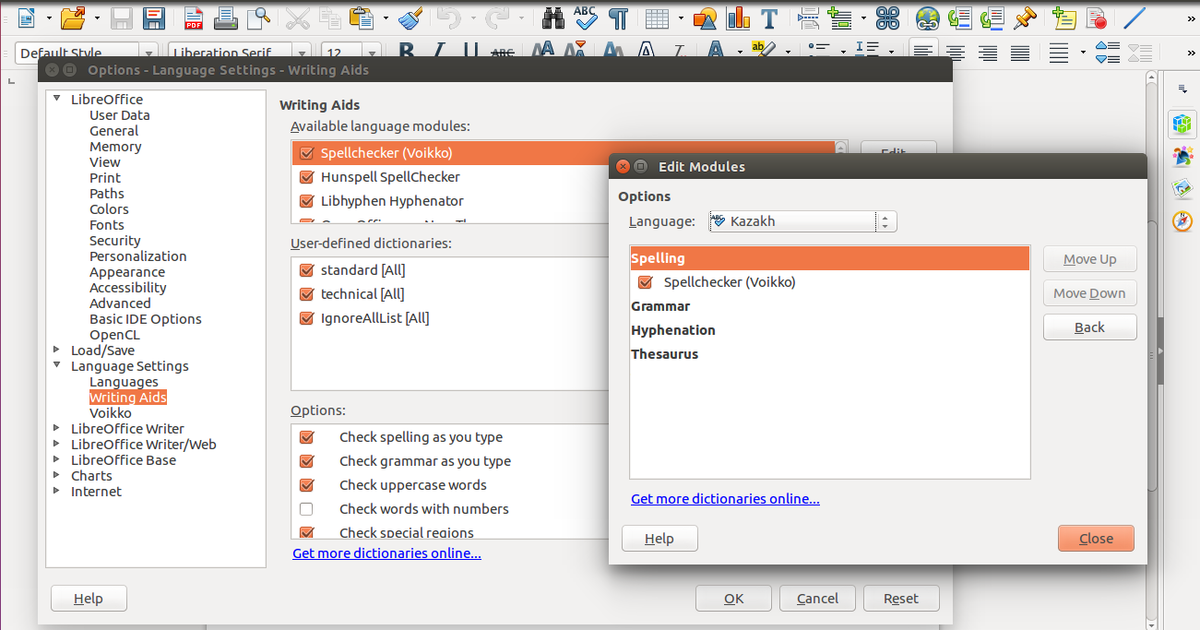Screen dimensions: 1200x630
Task: Expand the LibreOffice Writer tree node
Action: tap(57, 429)
